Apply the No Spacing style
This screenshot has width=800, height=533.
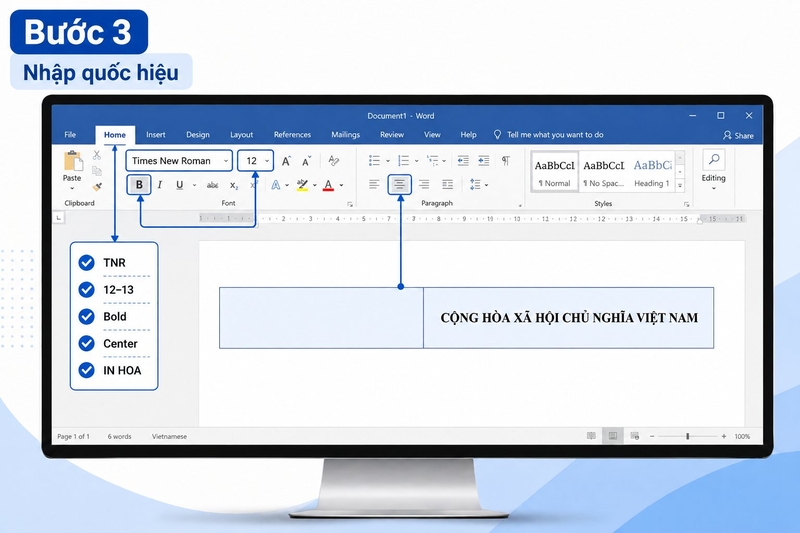604,172
